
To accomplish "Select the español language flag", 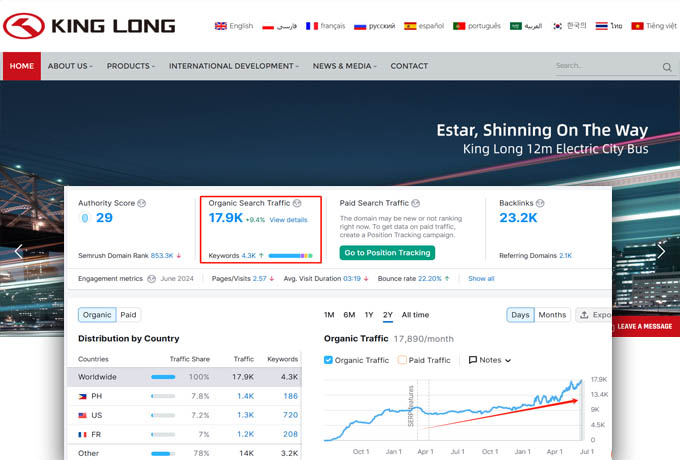I will tap(410, 26).
